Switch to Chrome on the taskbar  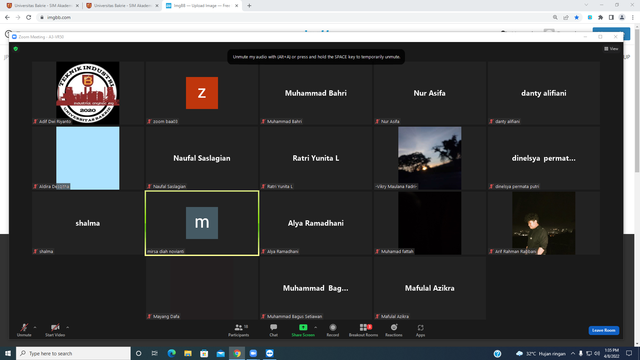[x=237, y=353]
